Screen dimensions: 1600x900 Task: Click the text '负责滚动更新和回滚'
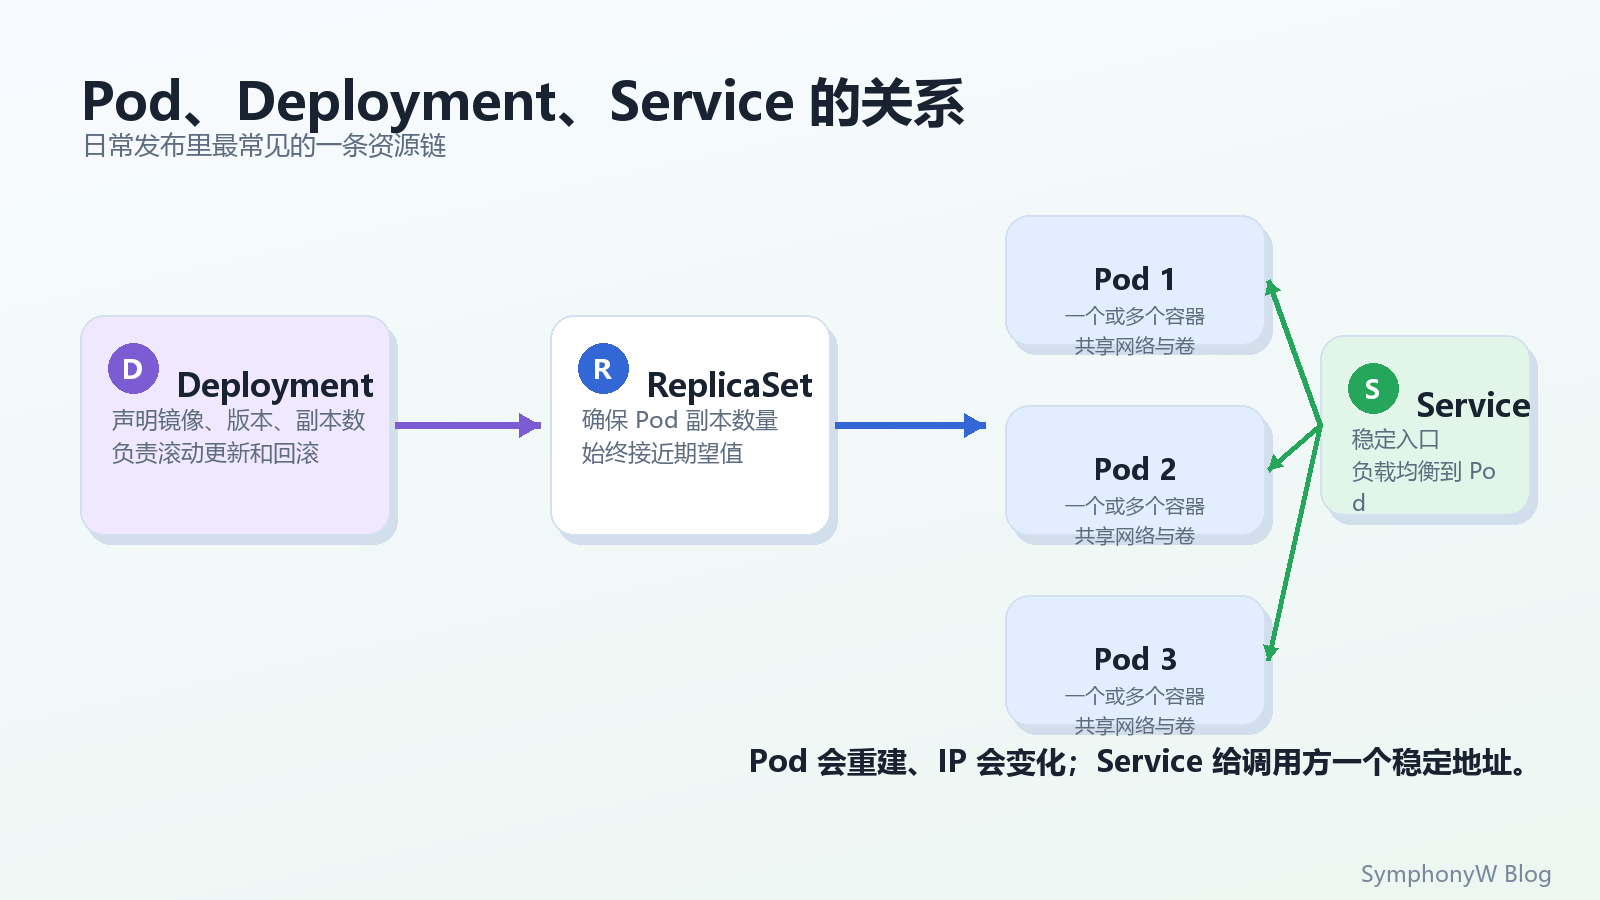point(215,453)
